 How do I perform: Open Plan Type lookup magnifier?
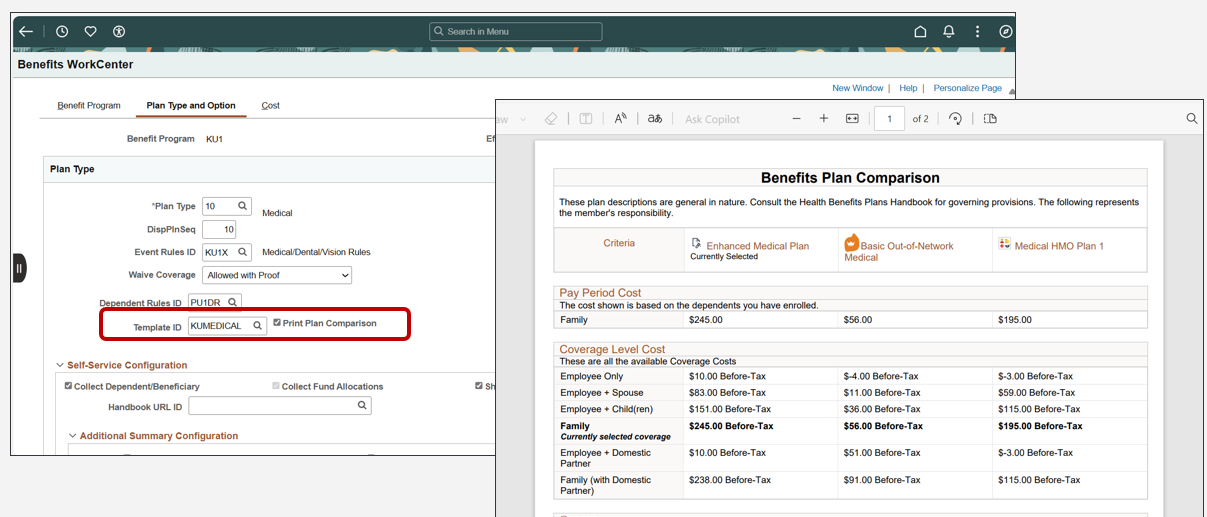click(243, 206)
